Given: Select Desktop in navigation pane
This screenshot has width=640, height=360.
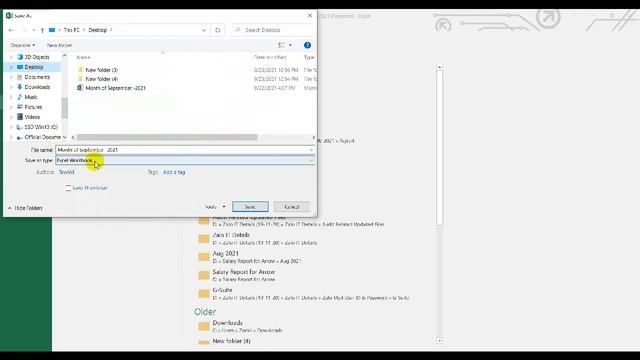Looking at the screenshot, I should 33,67.
